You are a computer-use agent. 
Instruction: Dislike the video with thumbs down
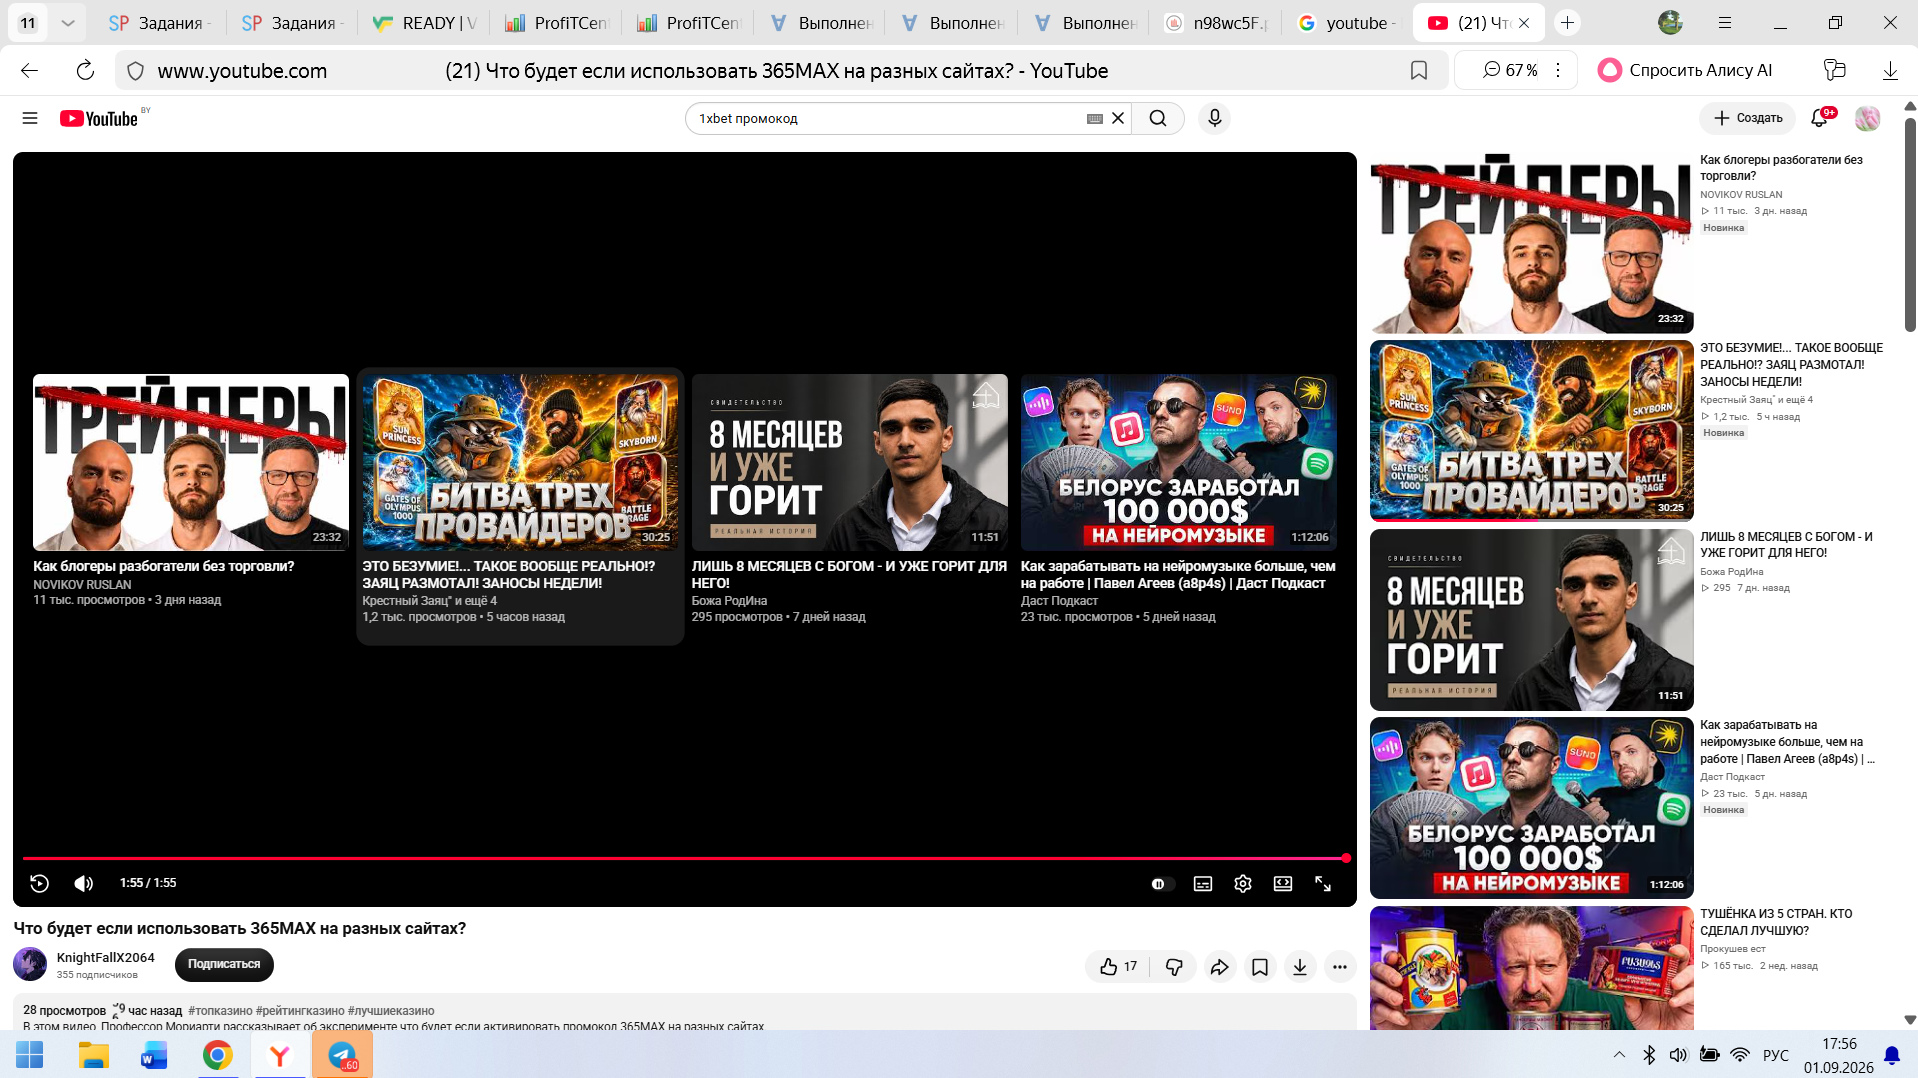[1174, 967]
